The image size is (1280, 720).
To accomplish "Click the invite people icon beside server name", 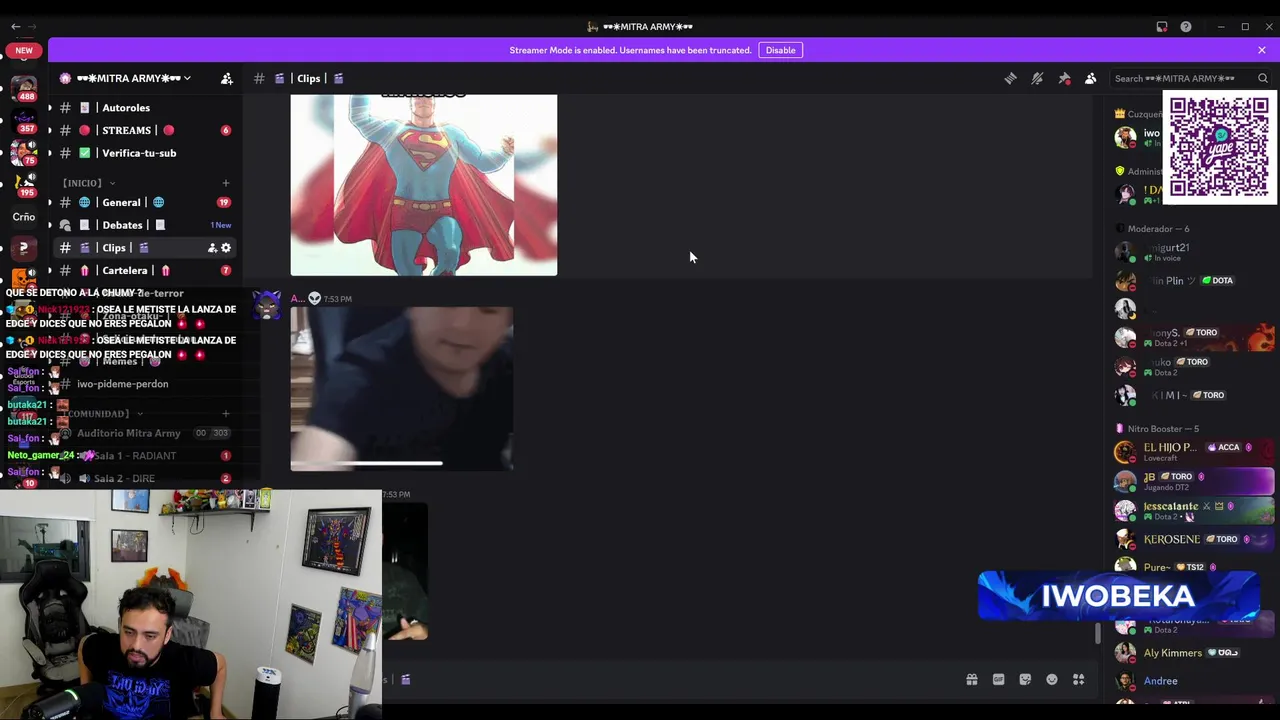I will point(227,78).
